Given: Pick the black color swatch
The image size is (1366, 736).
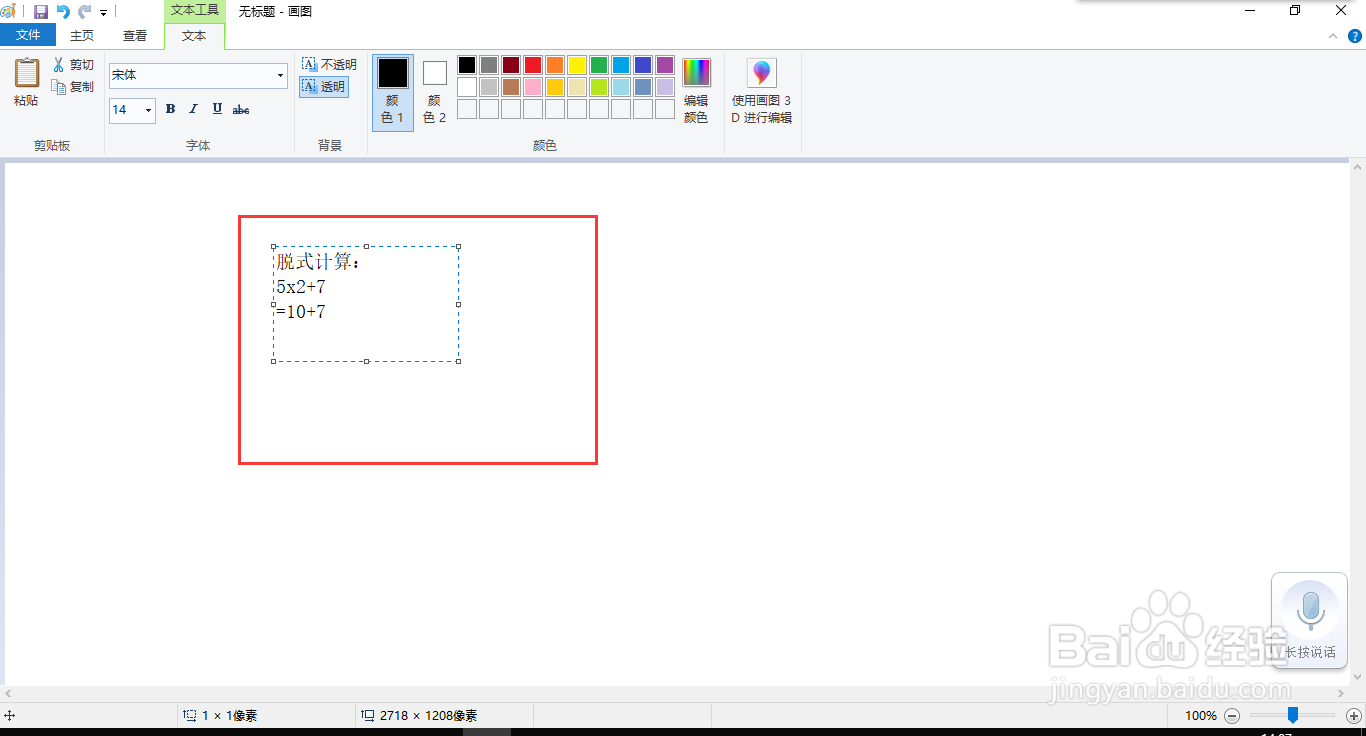Looking at the screenshot, I should click(467, 65).
